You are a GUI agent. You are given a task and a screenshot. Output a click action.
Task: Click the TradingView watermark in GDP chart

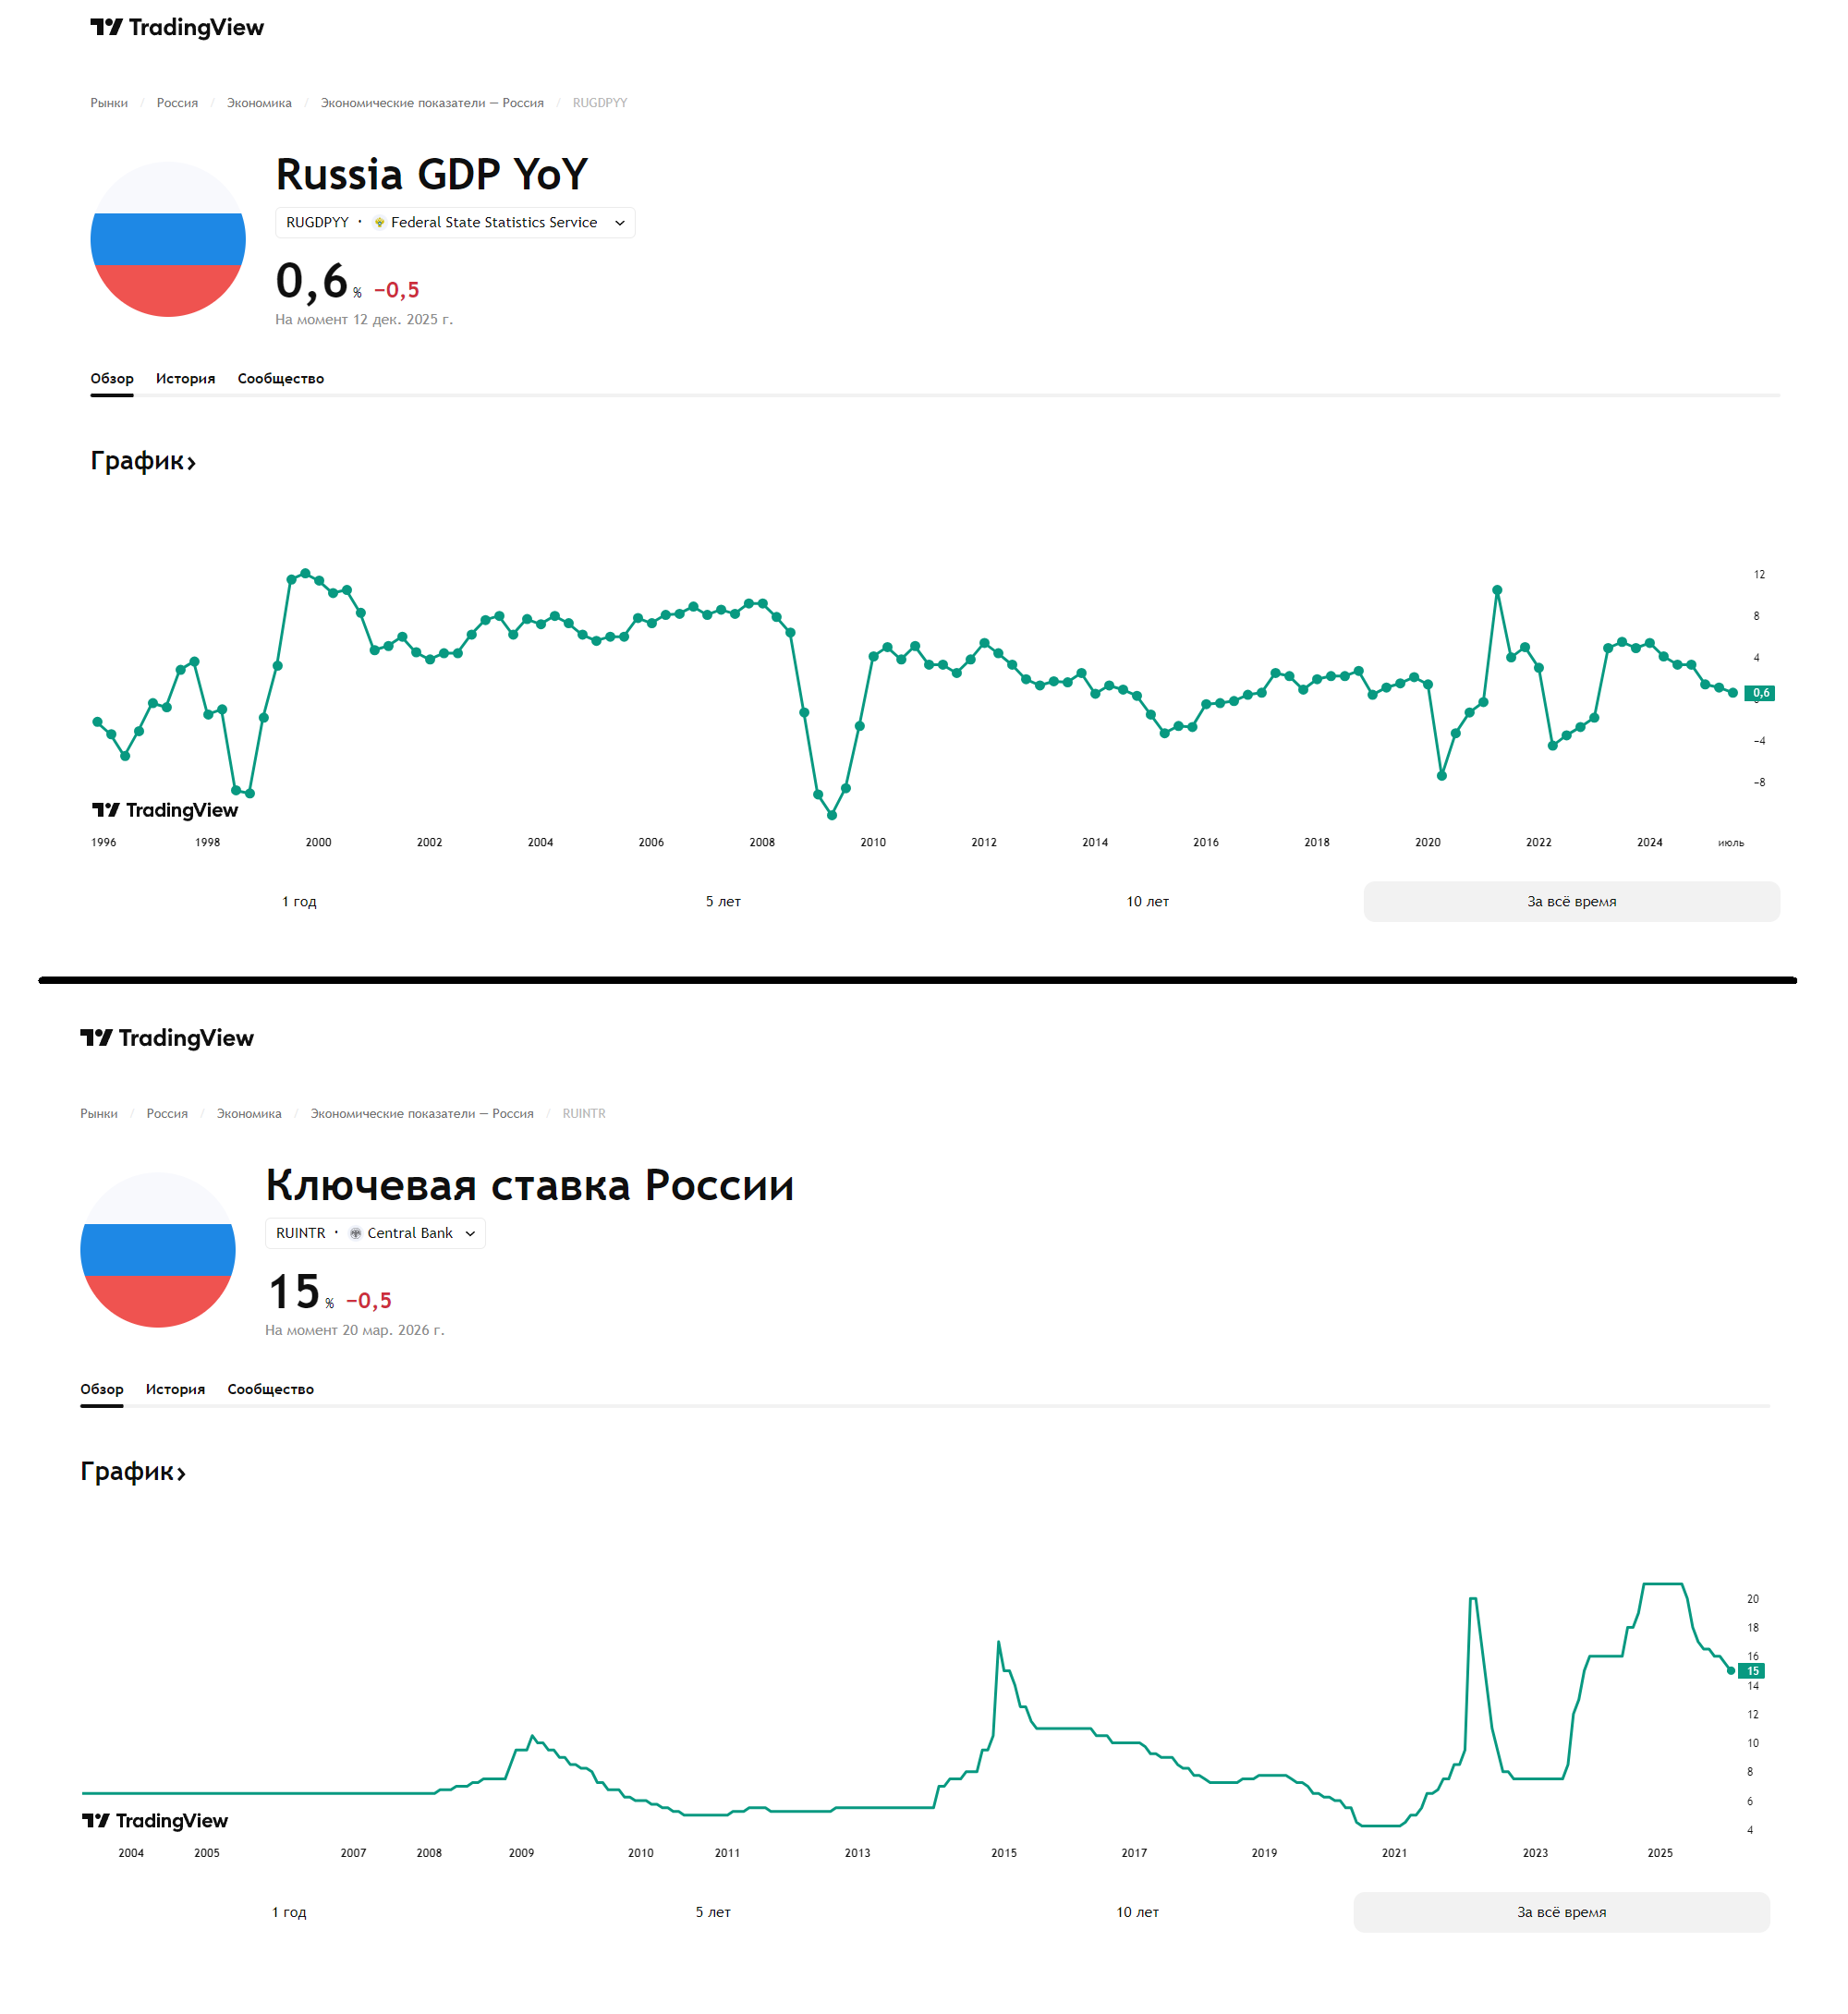[x=165, y=810]
